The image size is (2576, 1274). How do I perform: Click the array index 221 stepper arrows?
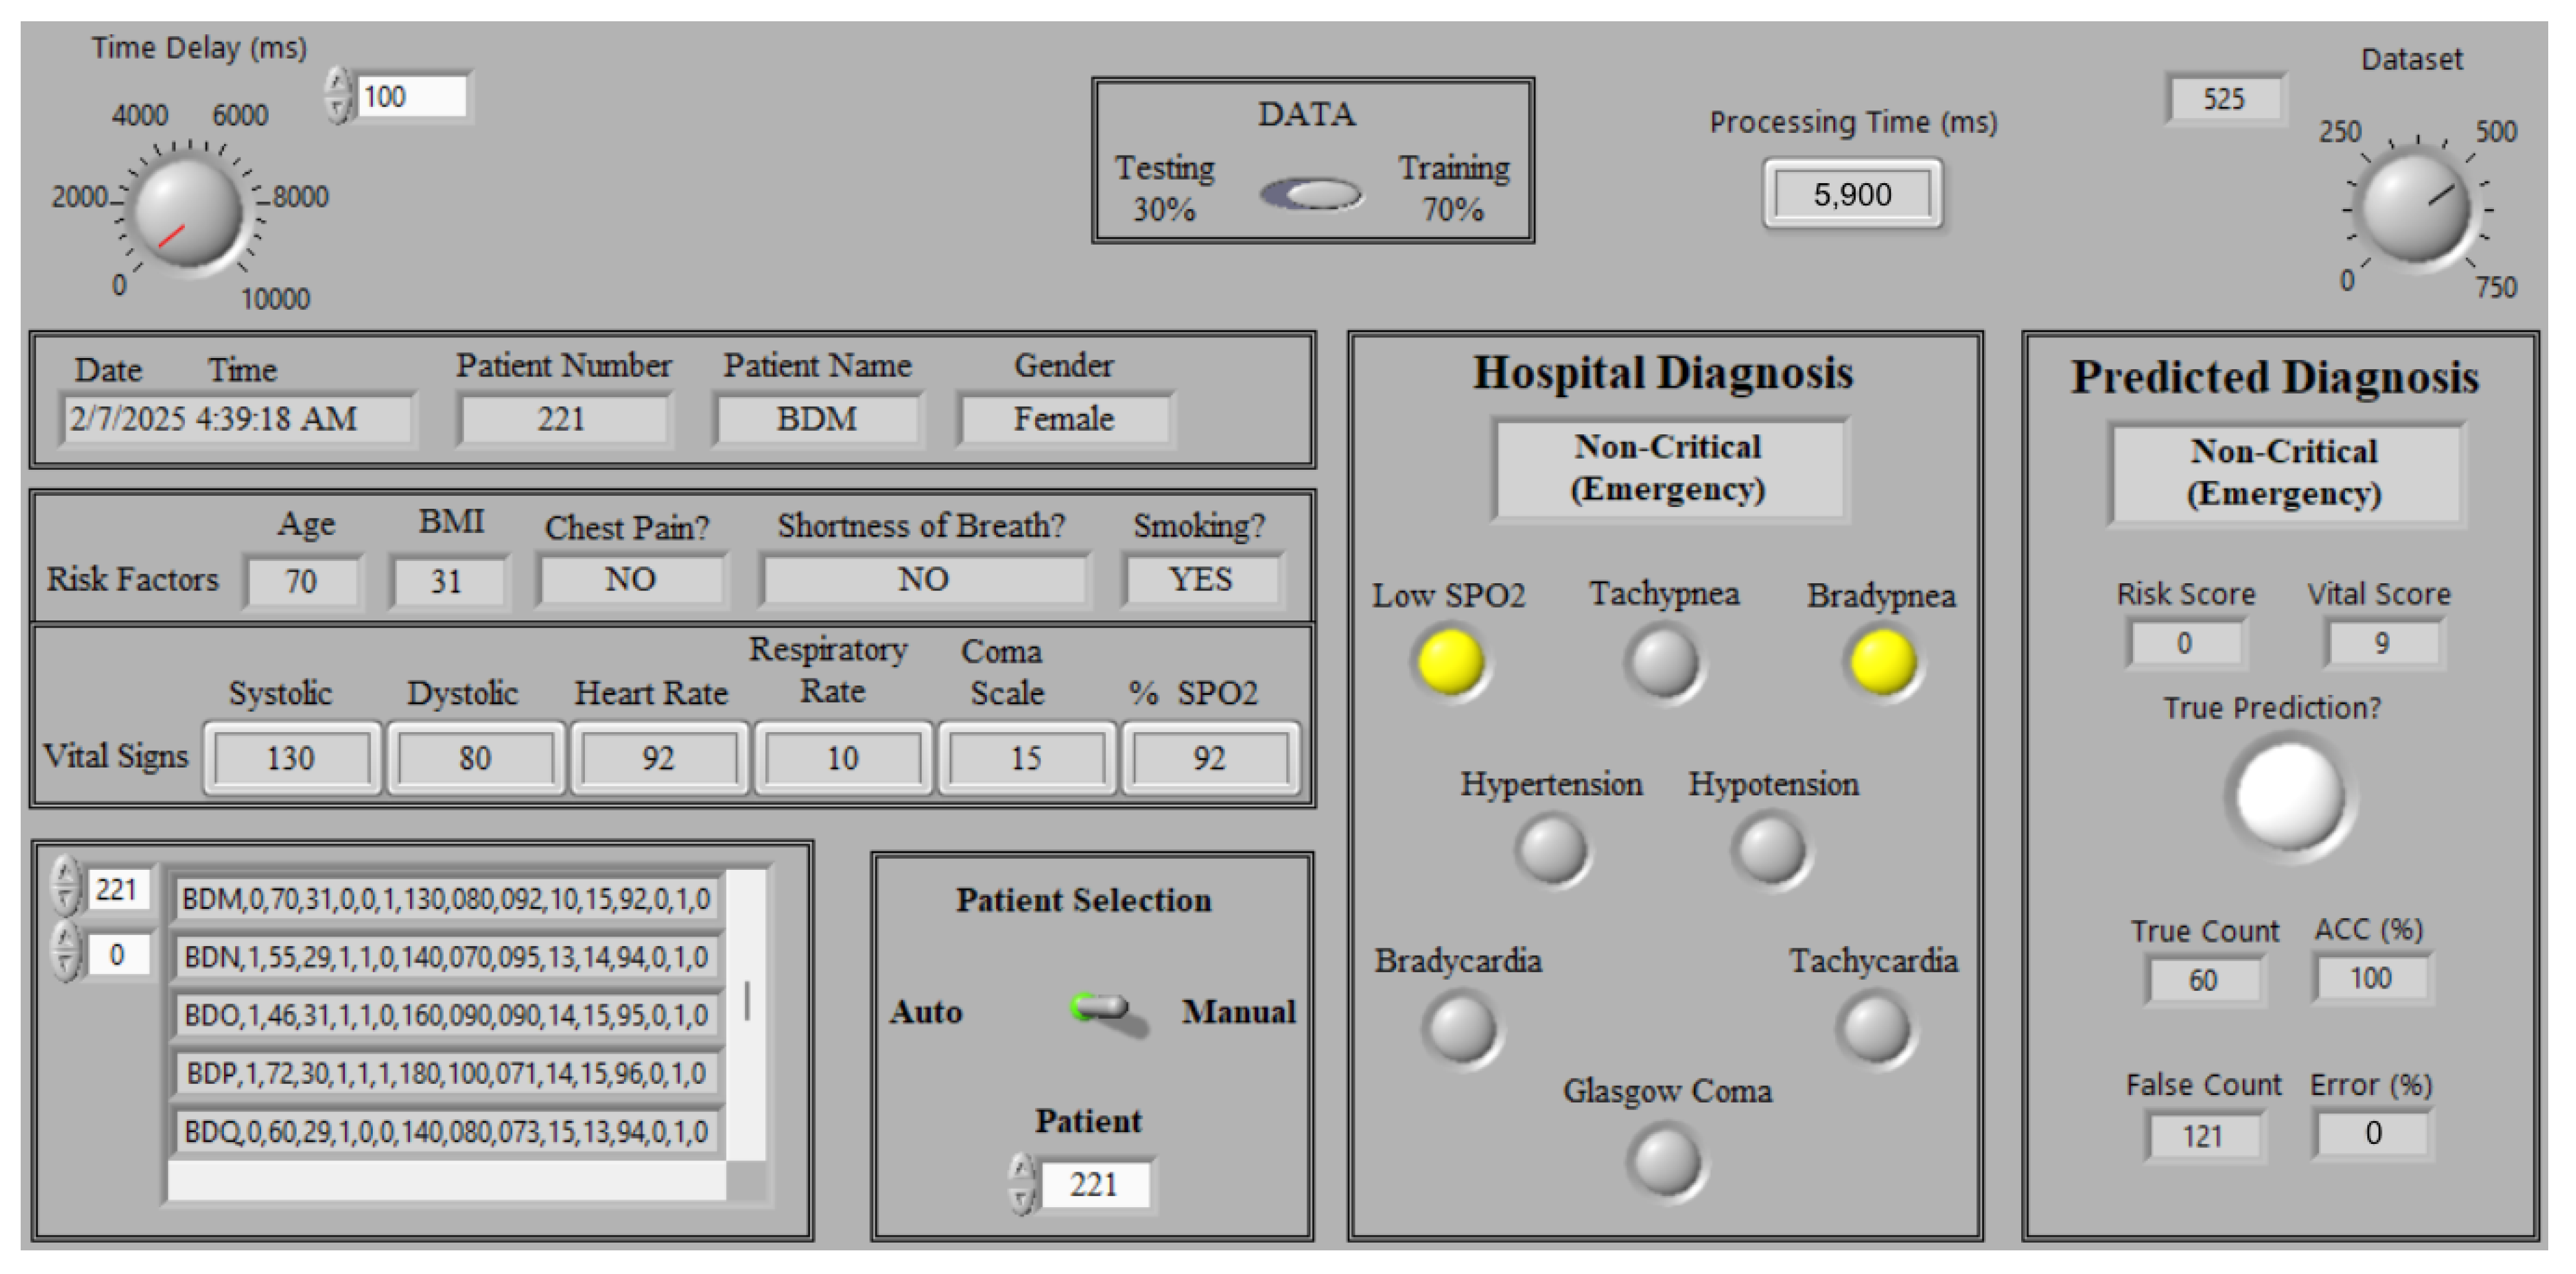(x=66, y=886)
